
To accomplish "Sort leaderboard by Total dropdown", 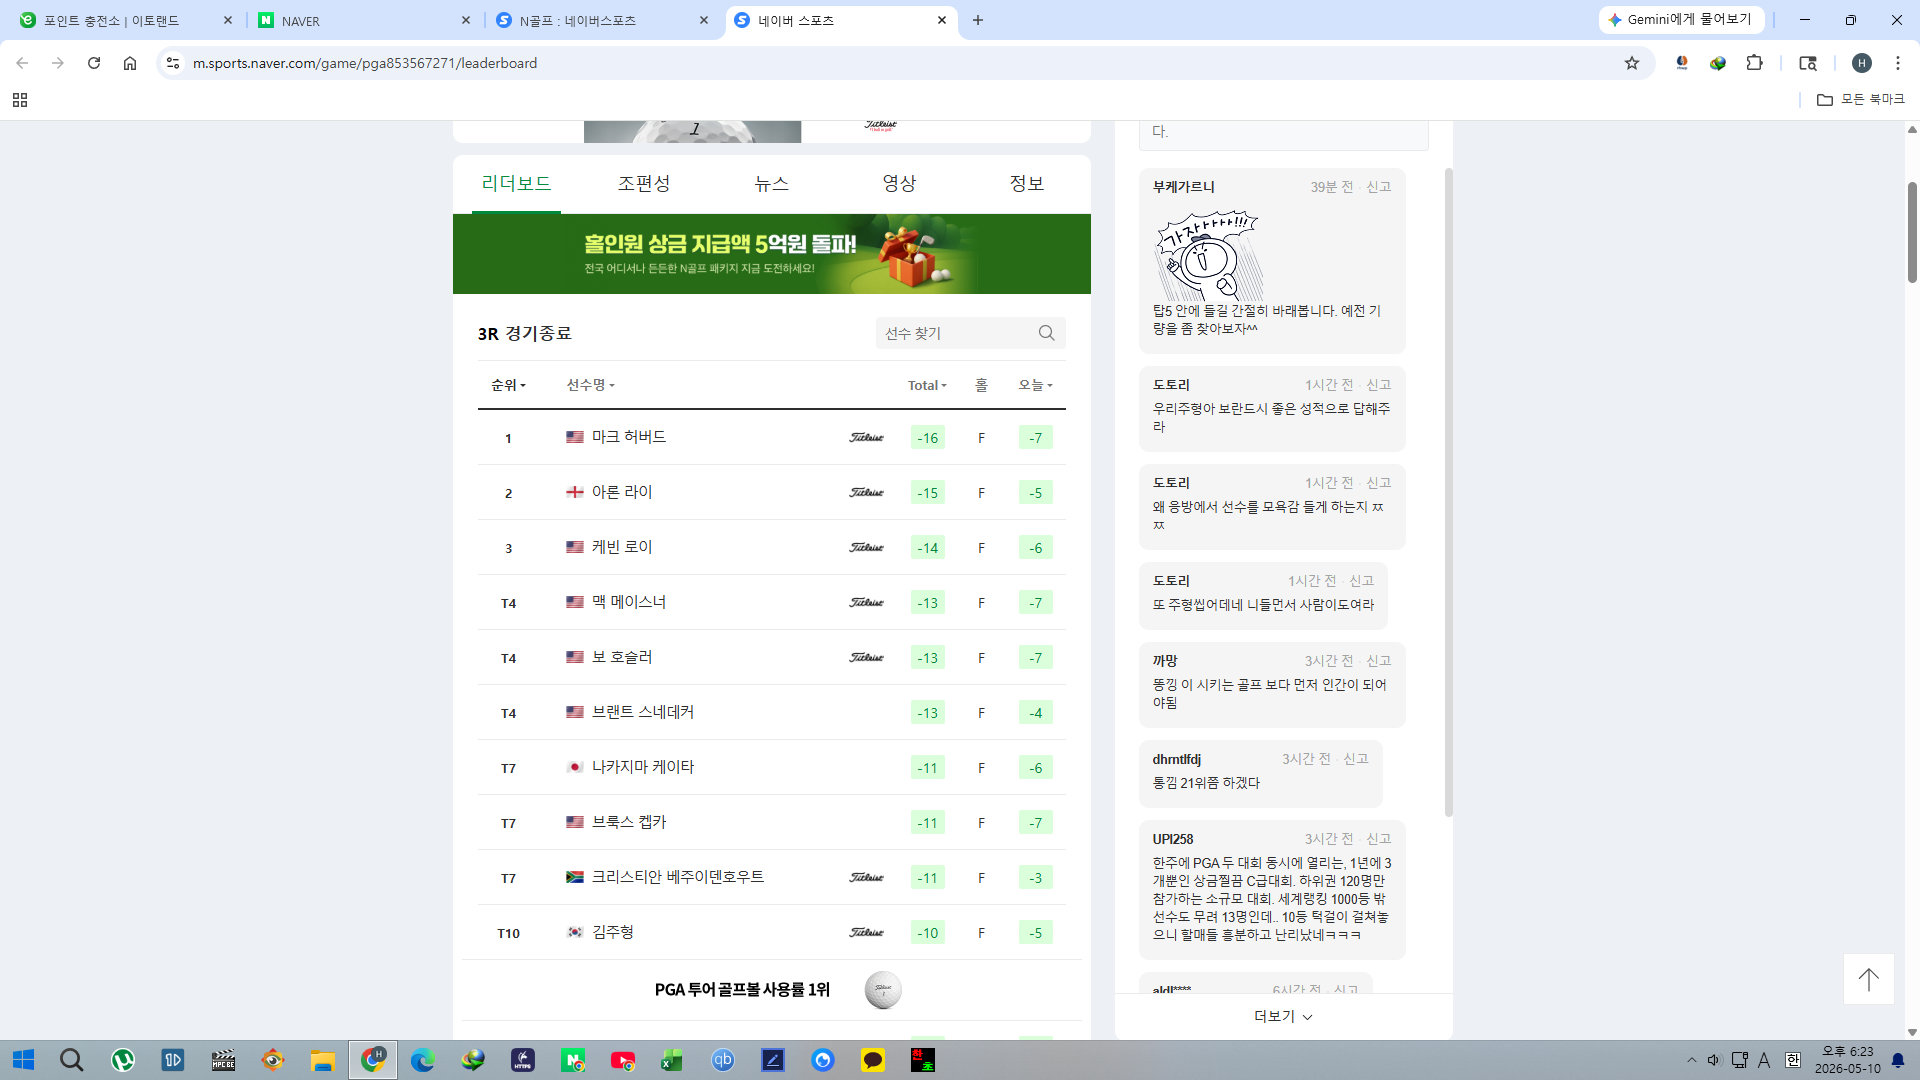I will click(x=927, y=385).
